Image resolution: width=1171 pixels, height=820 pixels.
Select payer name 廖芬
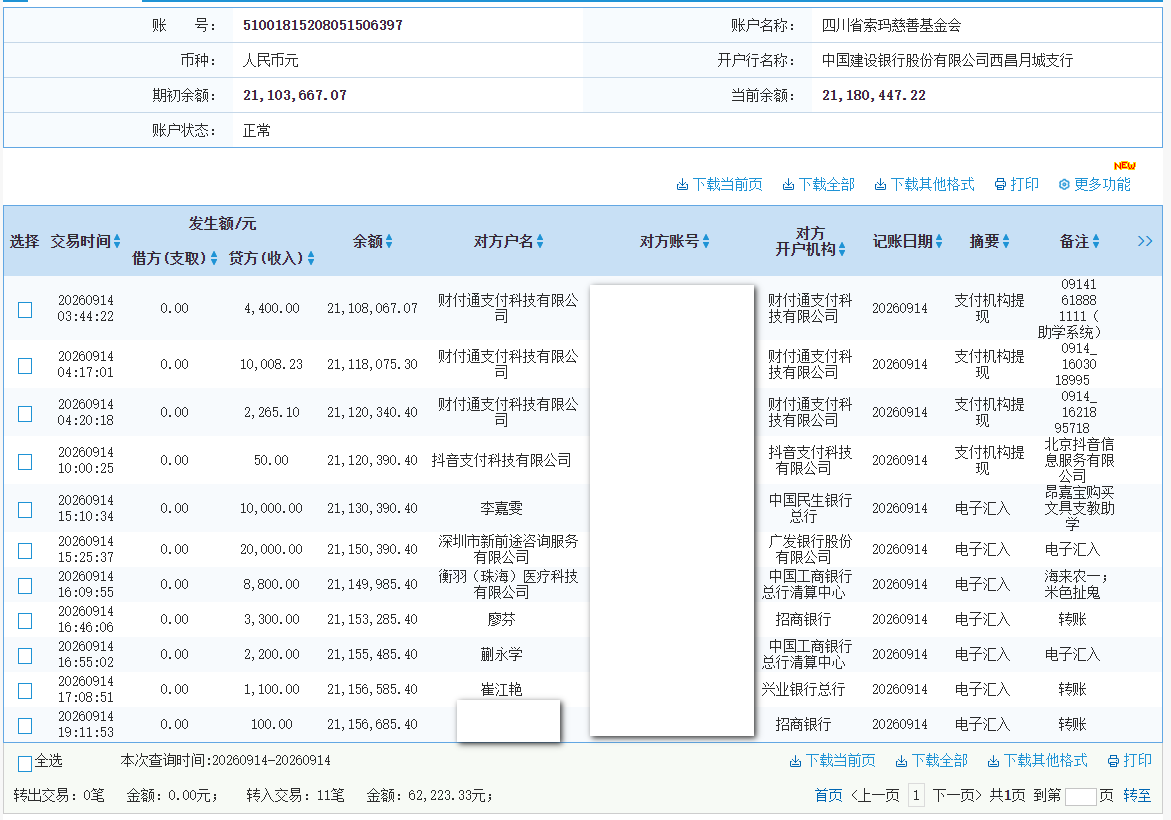[501, 619]
